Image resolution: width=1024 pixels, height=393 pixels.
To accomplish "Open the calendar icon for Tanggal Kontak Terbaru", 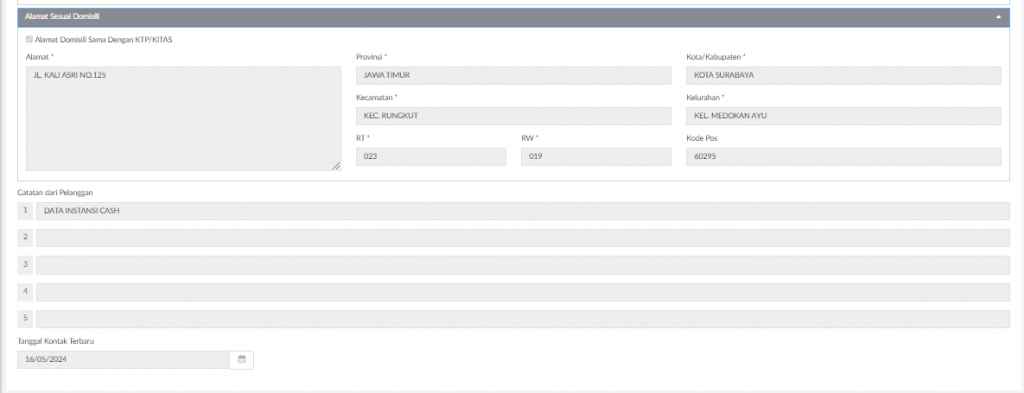I will coord(242,360).
